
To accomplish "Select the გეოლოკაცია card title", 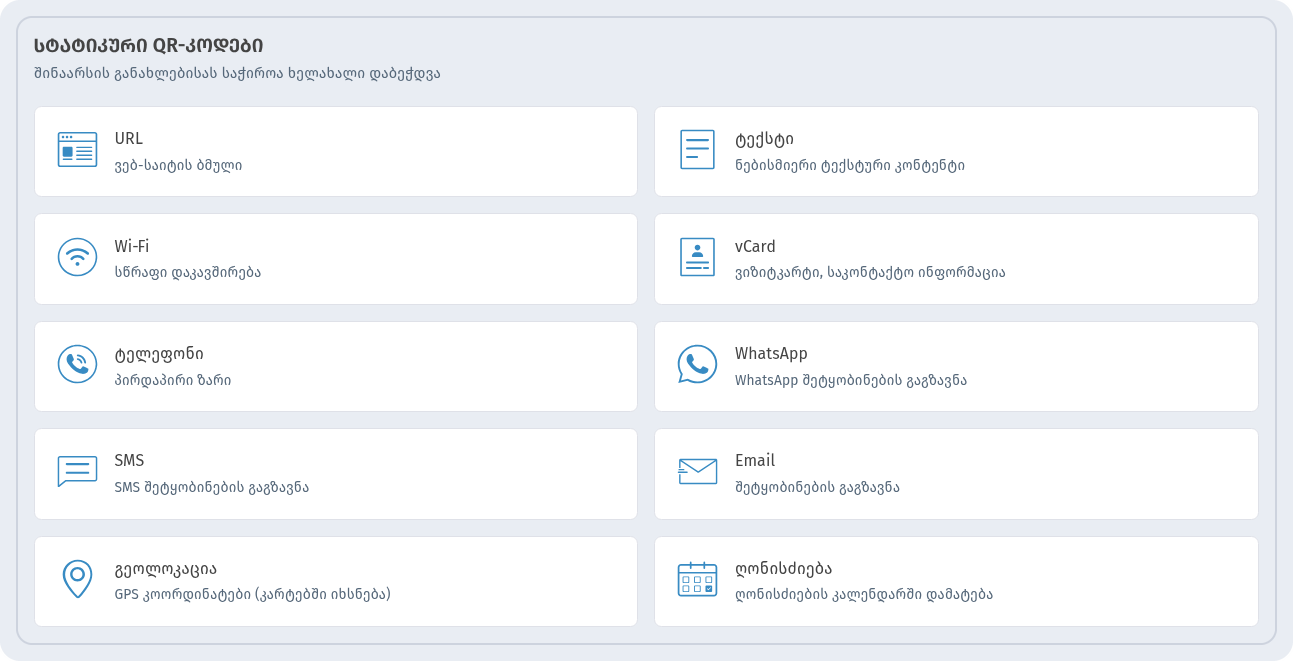I will pyautogui.click(x=165, y=569).
